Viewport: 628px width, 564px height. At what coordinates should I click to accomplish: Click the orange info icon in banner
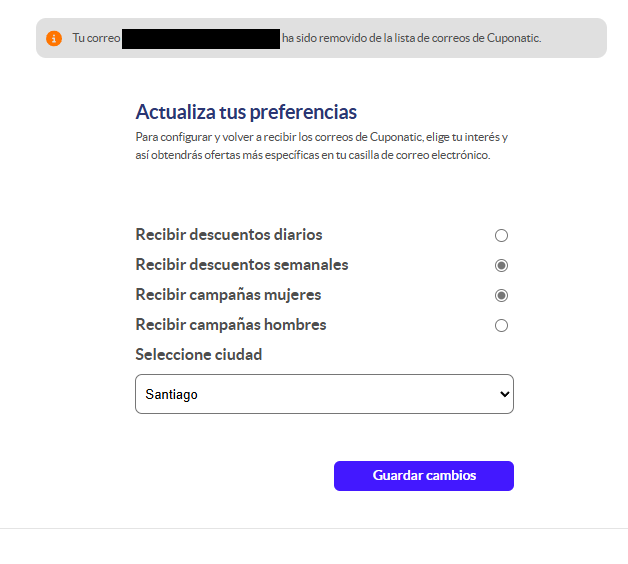point(54,38)
